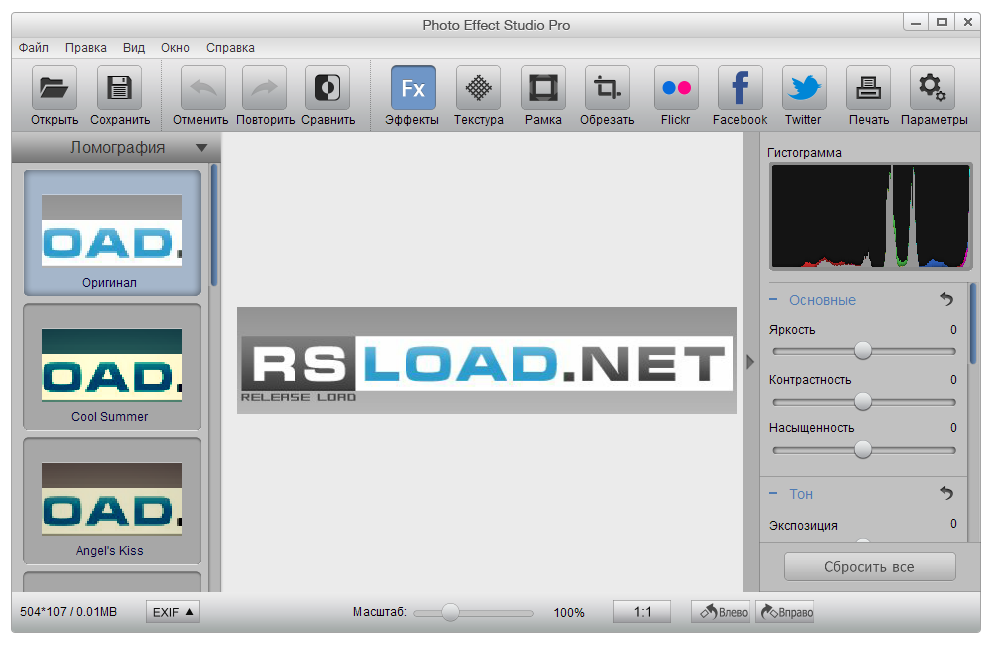Compare before/after with Сравнить icon

[328, 88]
